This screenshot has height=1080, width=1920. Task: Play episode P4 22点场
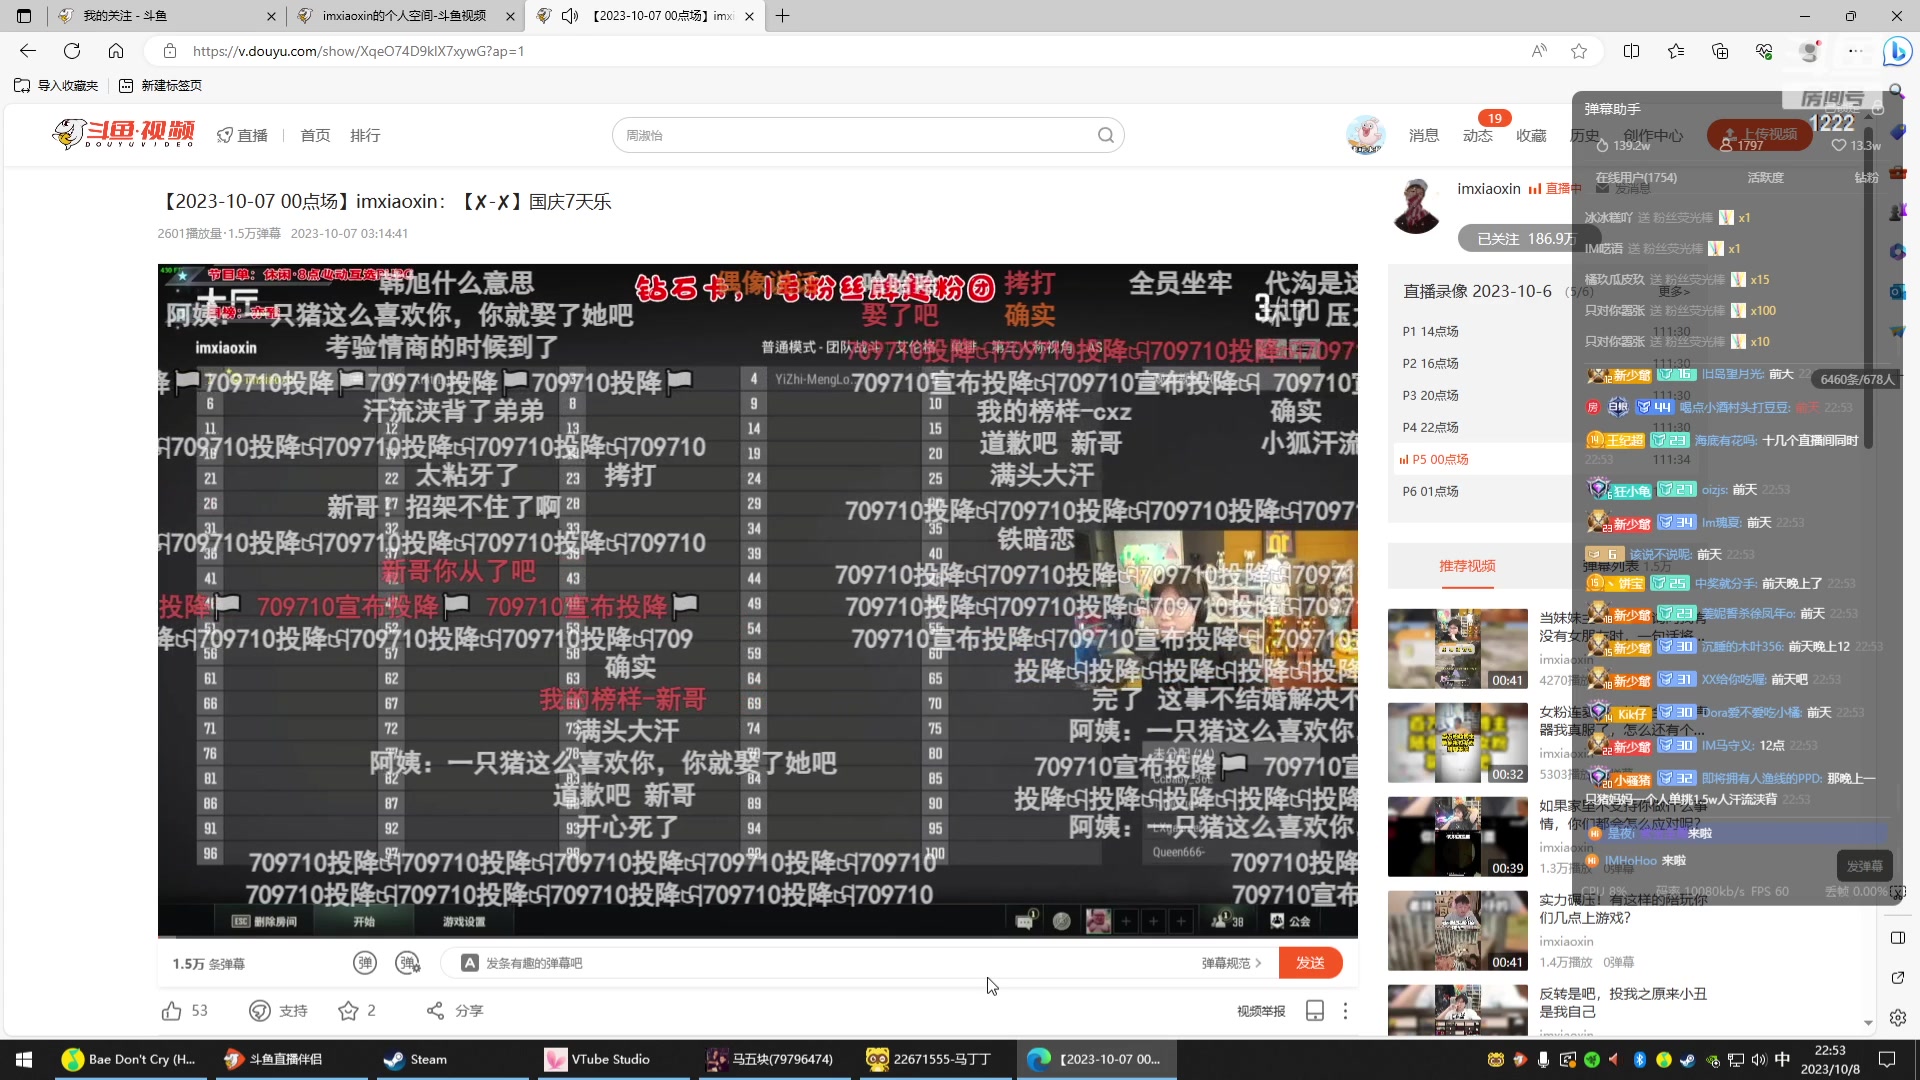[x=1430, y=427]
